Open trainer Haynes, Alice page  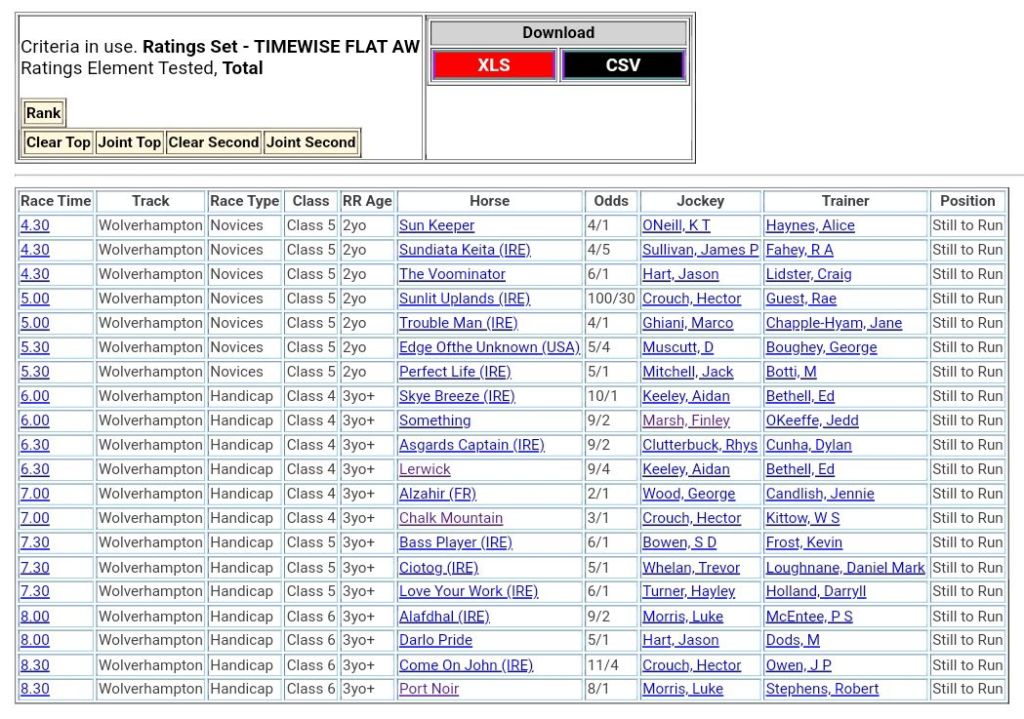pos(810,226)
